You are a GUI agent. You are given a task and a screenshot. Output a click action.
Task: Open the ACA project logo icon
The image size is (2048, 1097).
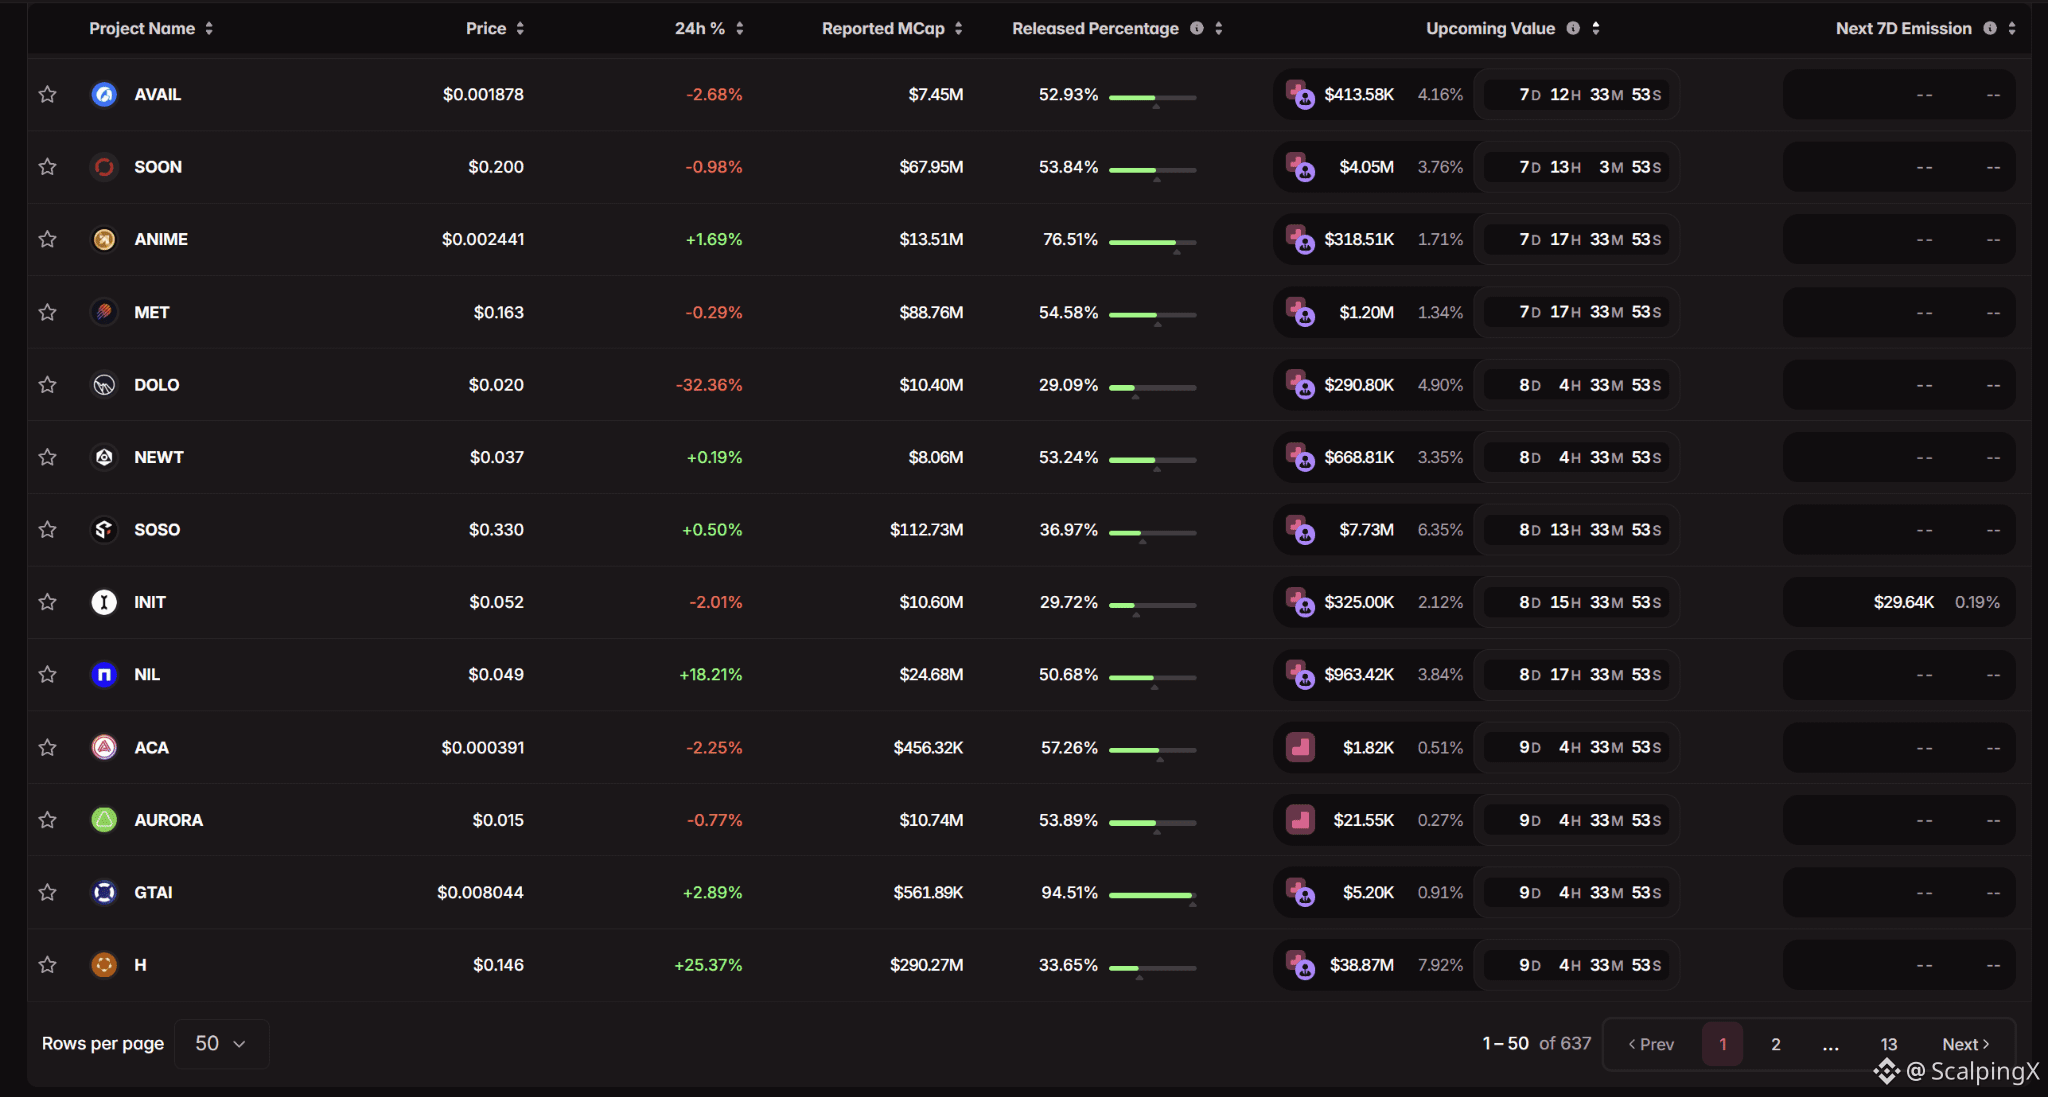[104, 747]
